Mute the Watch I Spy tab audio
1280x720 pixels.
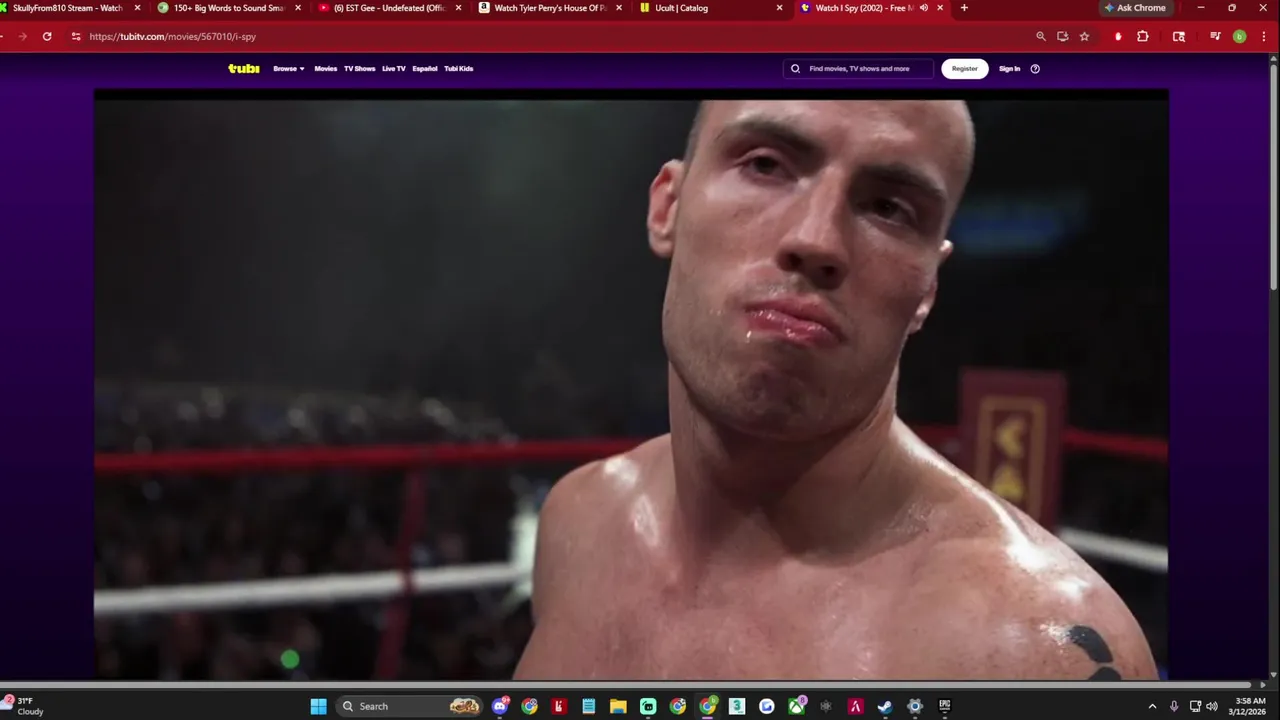(924, 8)
